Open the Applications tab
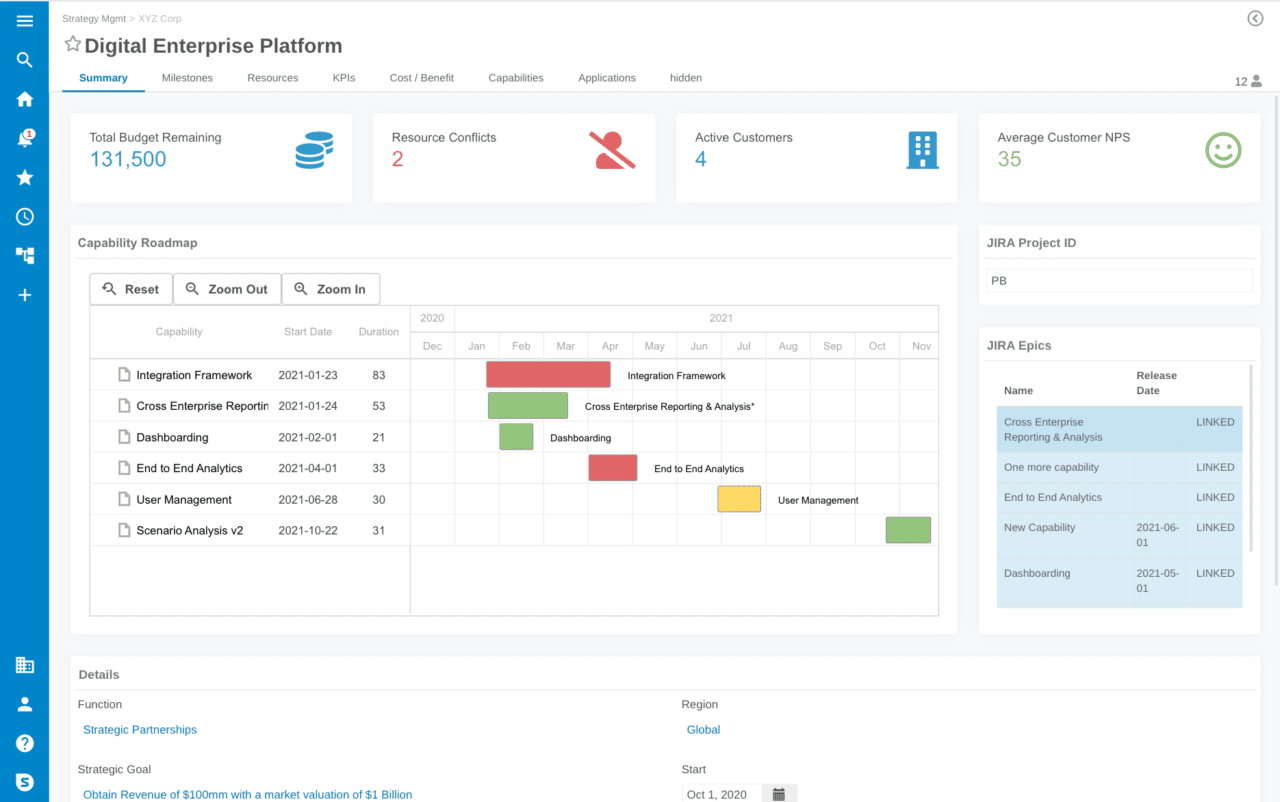This screenshot has width=1280, height=802. pyautogui.click(x=607, y=78)
